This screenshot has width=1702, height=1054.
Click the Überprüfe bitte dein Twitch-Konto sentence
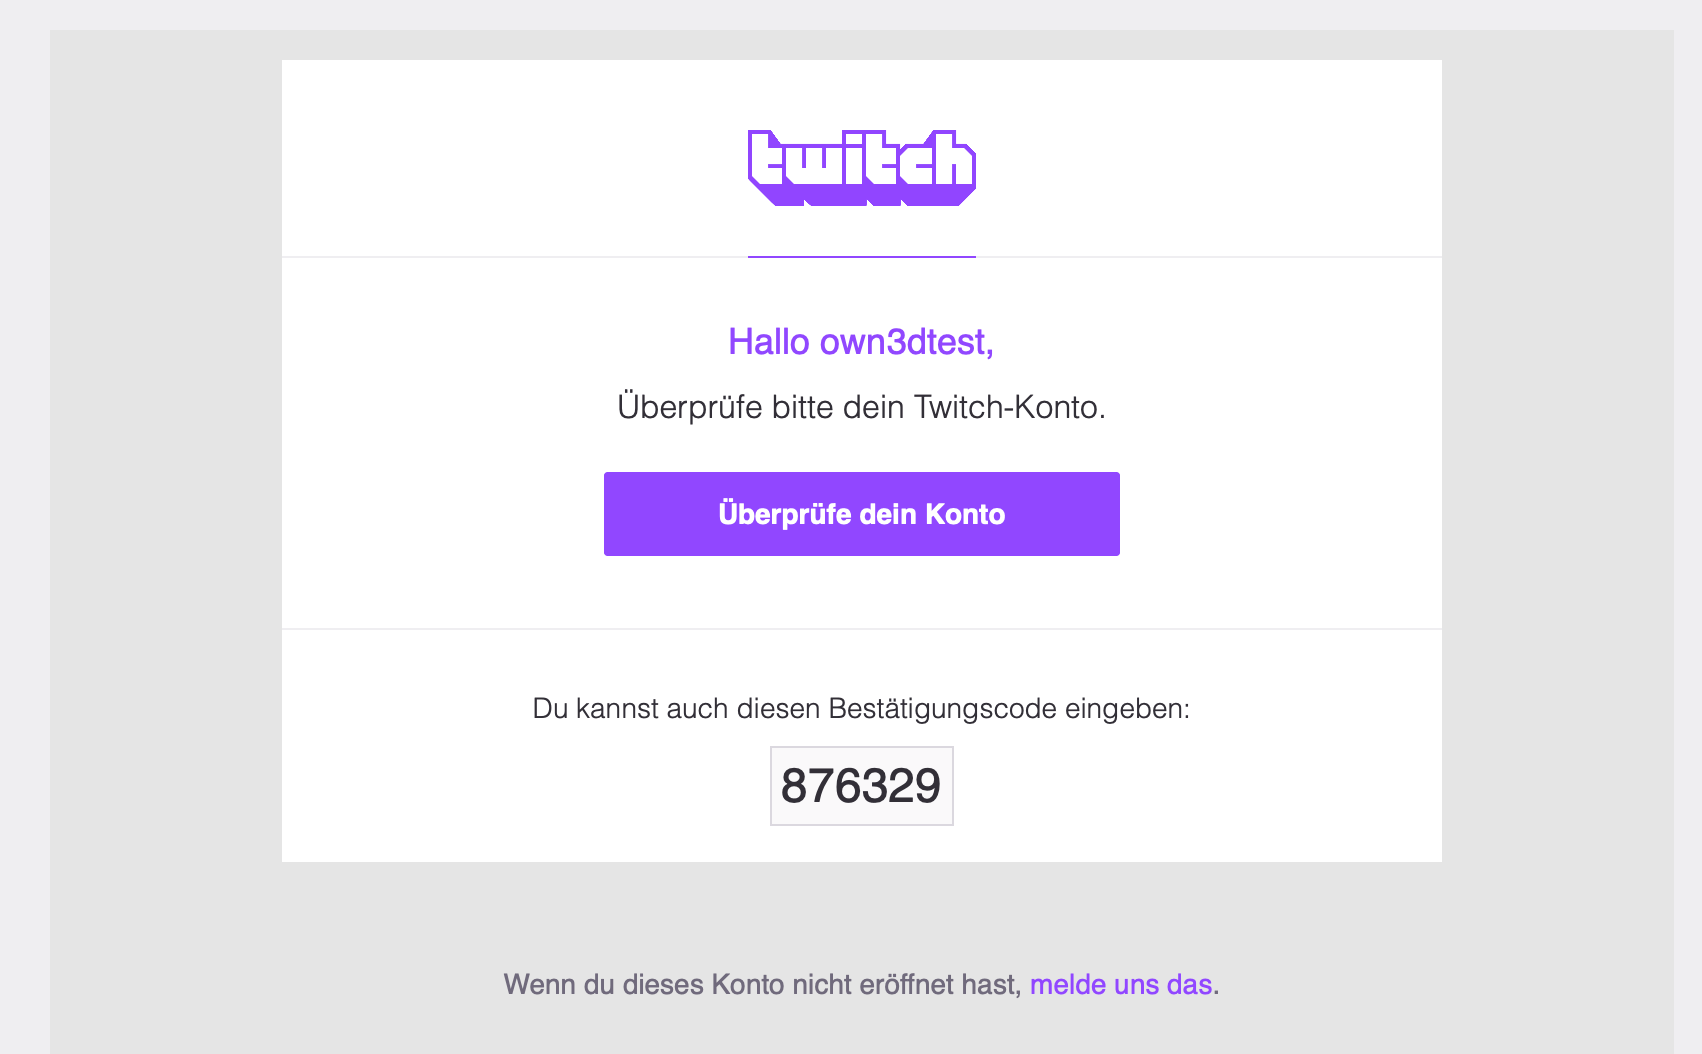[861, 408]
